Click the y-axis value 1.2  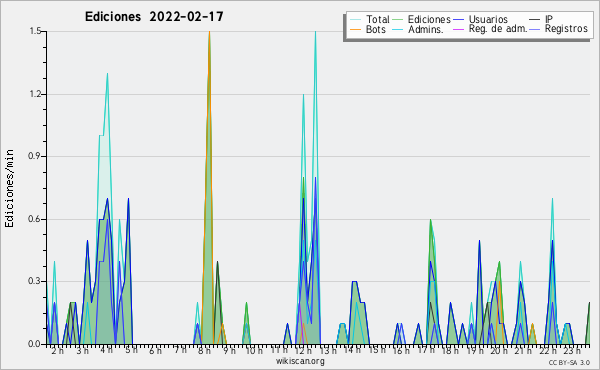[x=35, y=94]
